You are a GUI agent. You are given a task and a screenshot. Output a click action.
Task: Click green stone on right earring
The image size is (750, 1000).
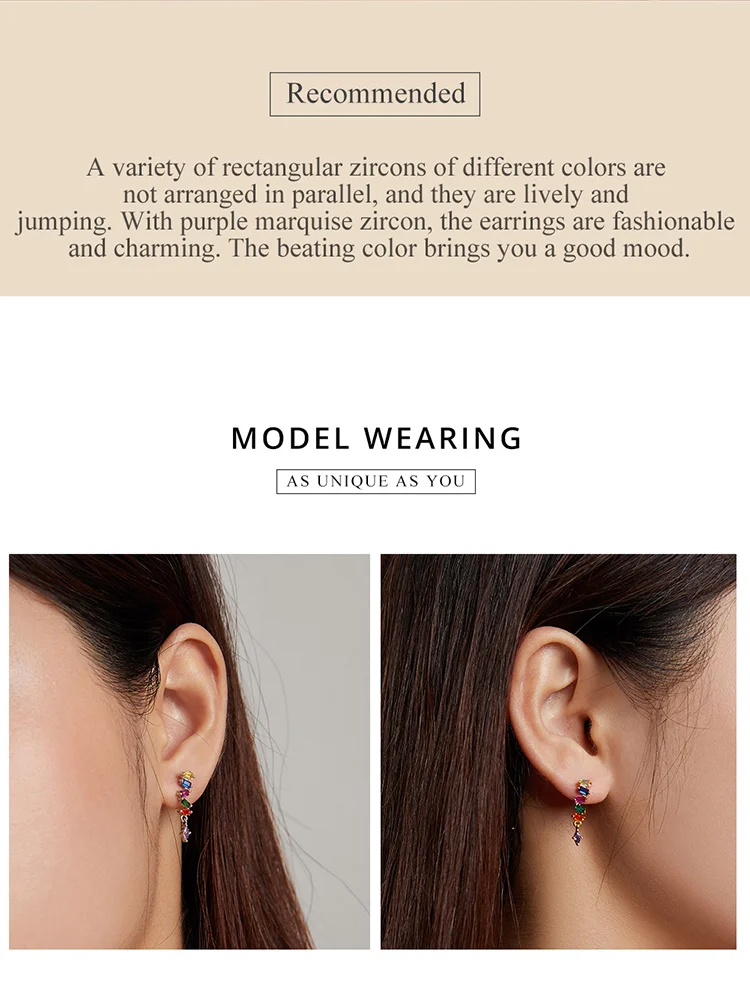[x=578, y=809]
